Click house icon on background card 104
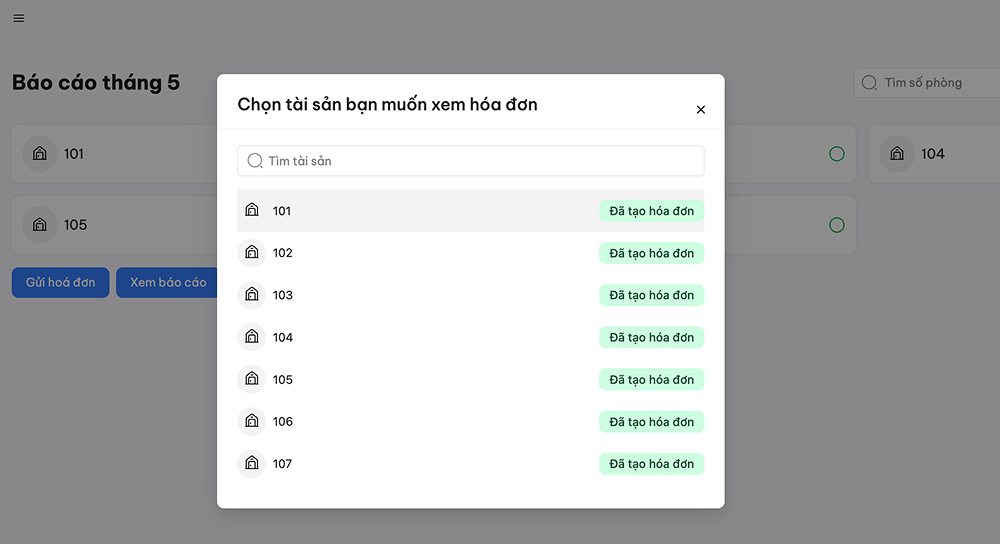This screenshot has width=1000, height=544. pos(897,154)
